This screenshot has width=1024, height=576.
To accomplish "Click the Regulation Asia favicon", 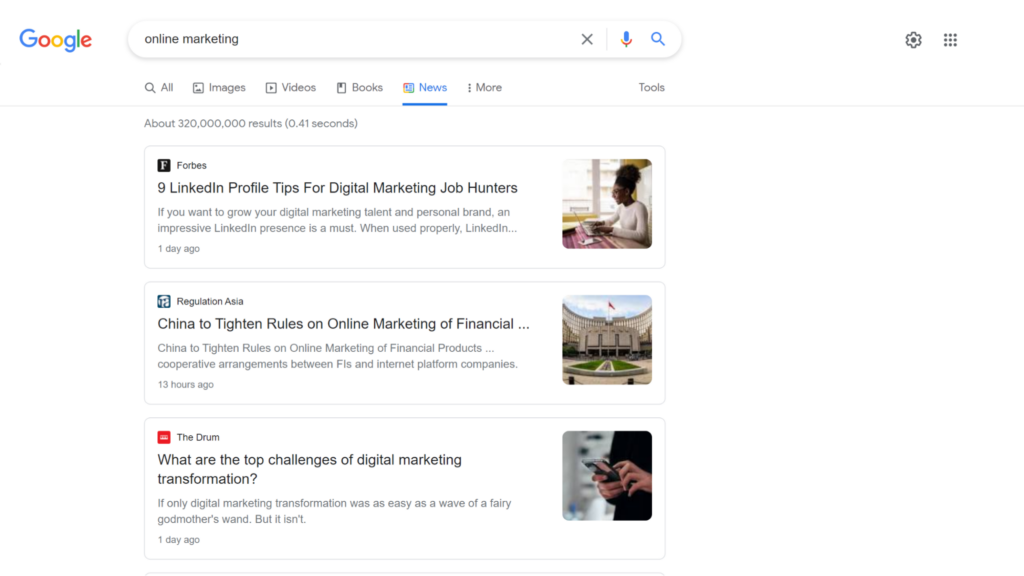I will [164, 301].
